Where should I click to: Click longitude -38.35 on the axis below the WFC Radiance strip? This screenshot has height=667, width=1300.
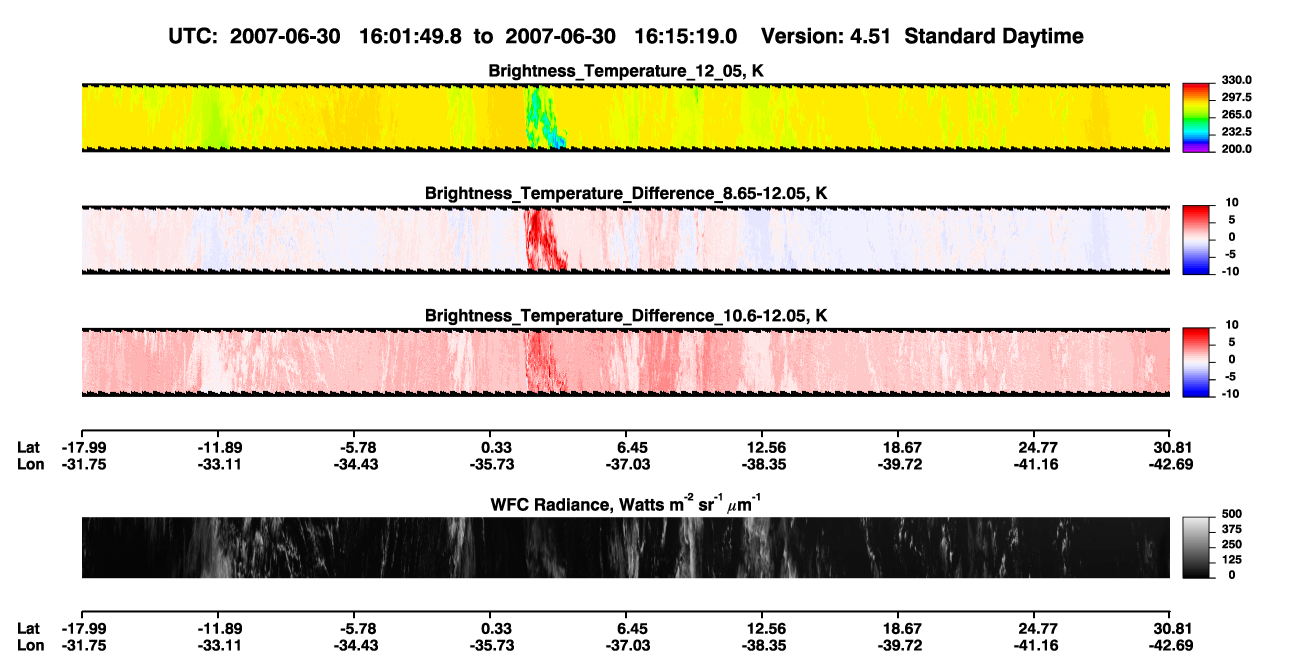(x=762, y=645)
